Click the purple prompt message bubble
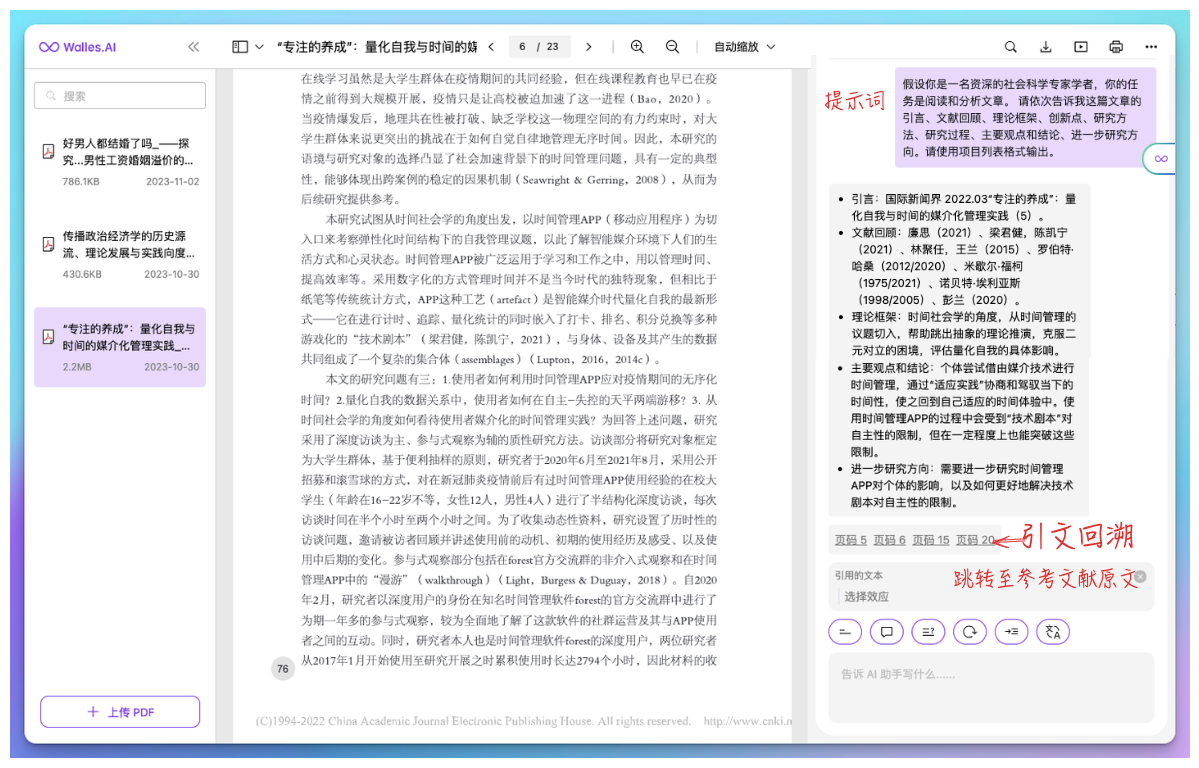The width and height of the screenshot is (1199, 768). 1025,118
